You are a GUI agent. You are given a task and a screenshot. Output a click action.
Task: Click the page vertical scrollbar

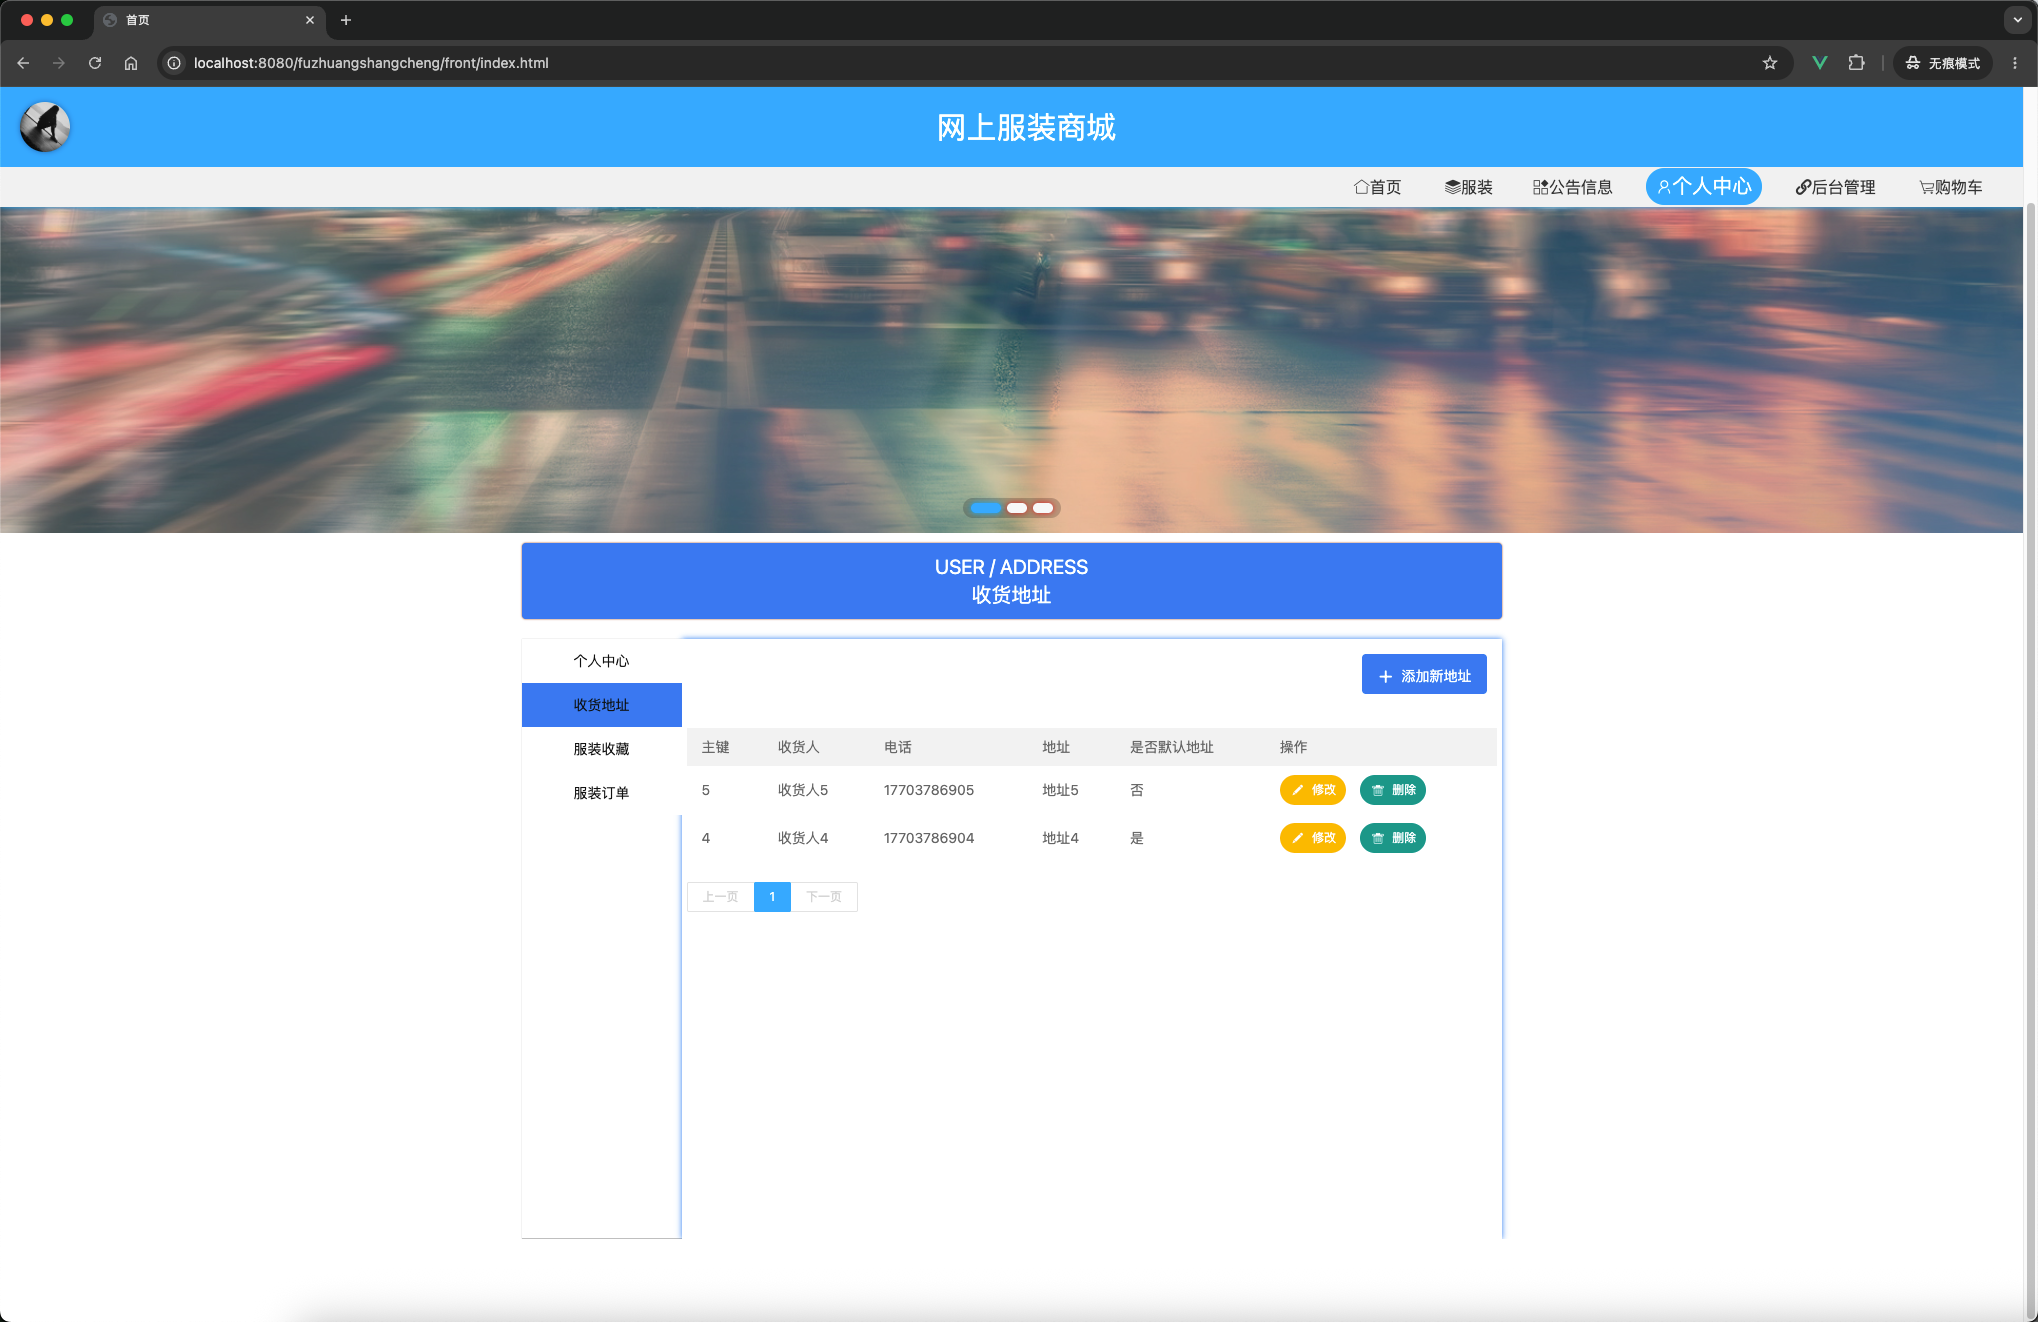(2031, 760)
